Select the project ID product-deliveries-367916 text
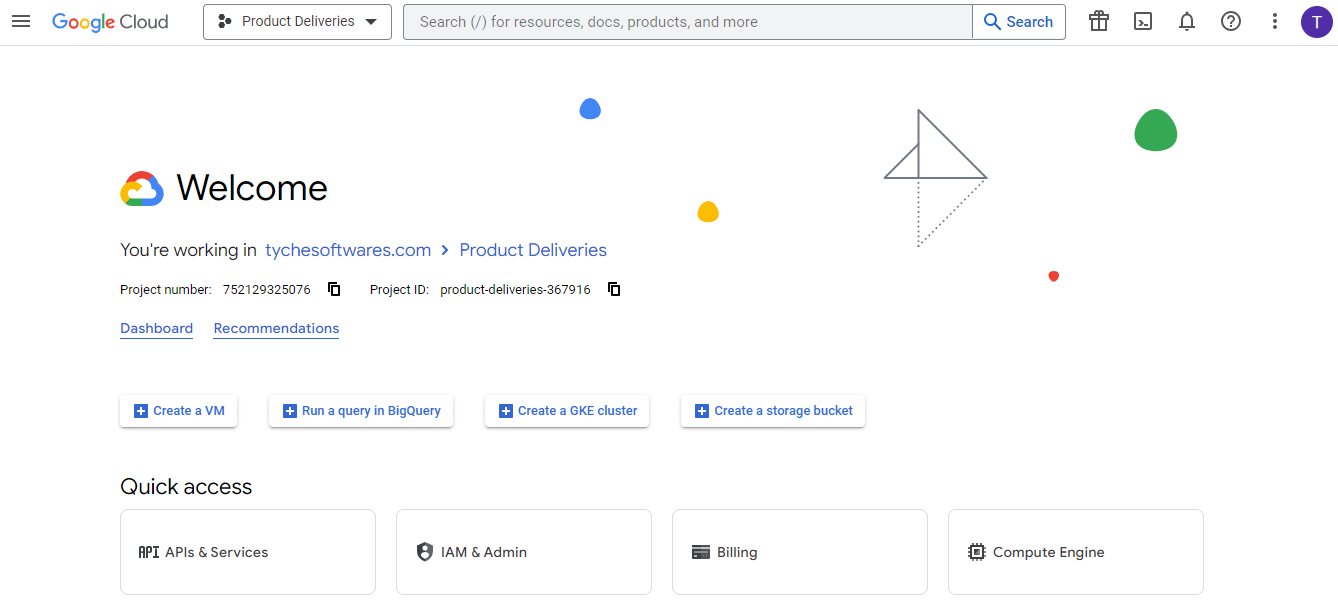 click(515, 289)
